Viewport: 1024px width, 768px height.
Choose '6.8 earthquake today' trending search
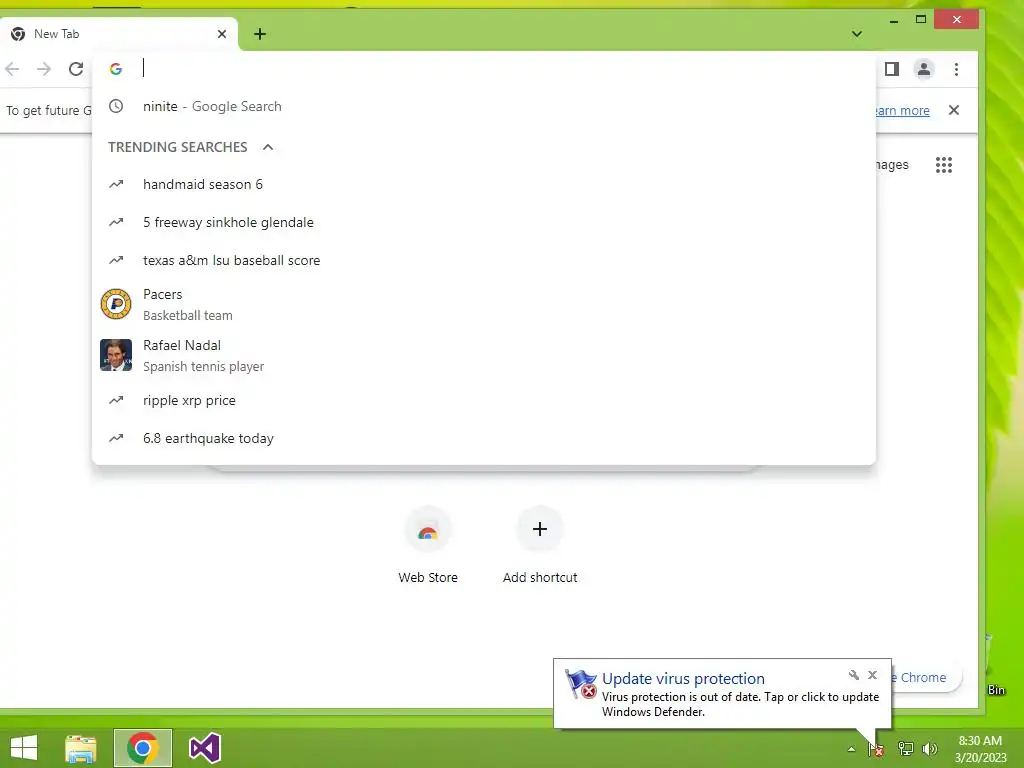(x=484, y=438)
